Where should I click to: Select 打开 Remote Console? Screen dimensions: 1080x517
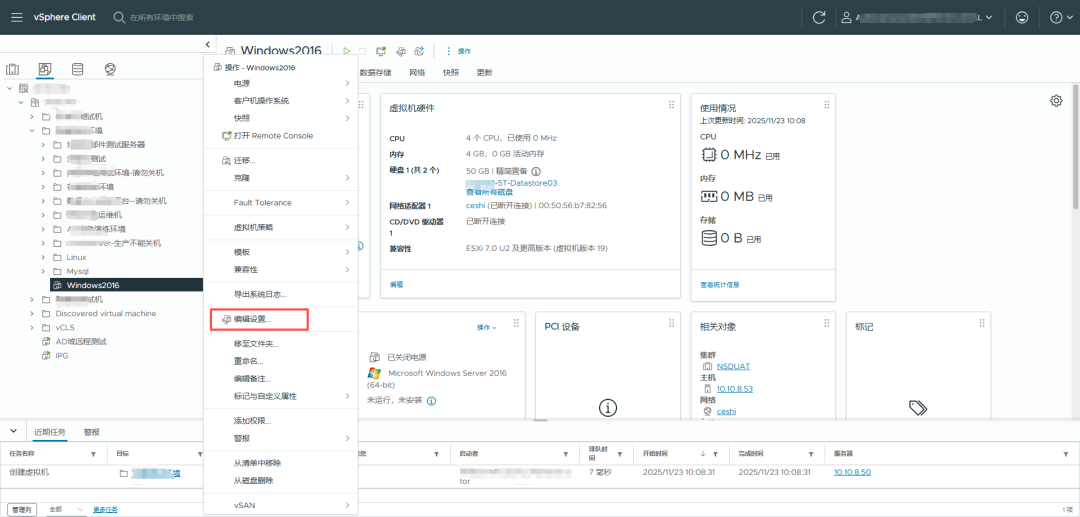coord(281,136)
